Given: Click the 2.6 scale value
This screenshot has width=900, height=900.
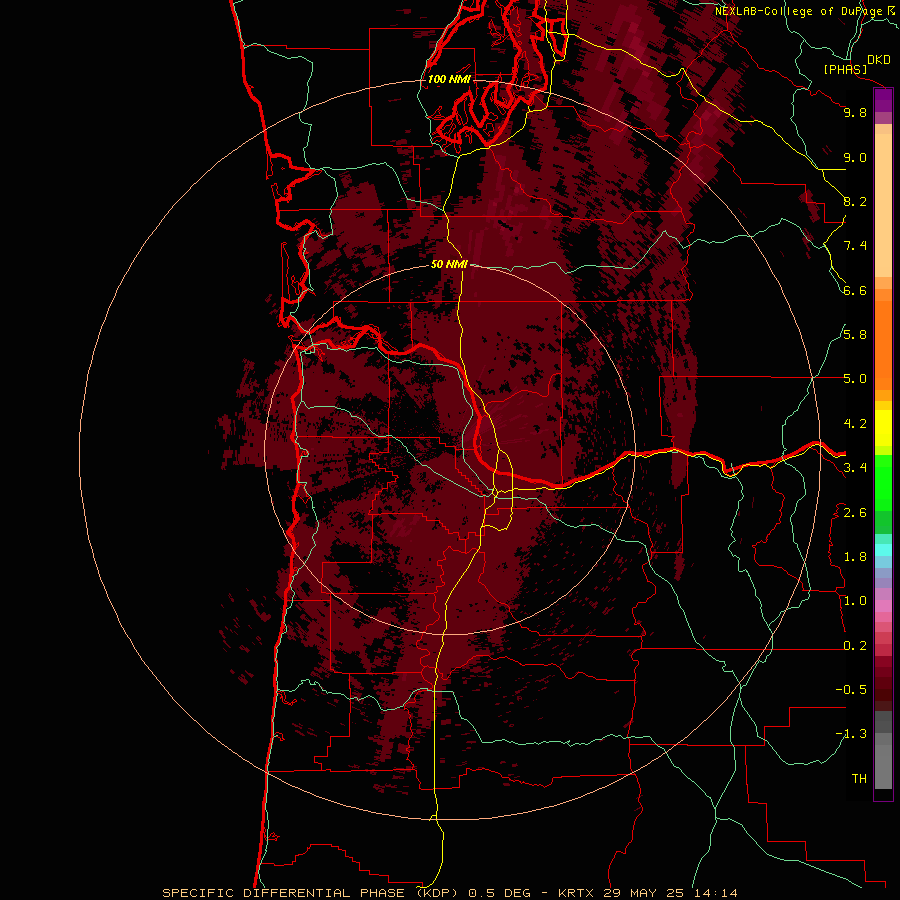Looking at the screenshot, I should coord(855,513).
